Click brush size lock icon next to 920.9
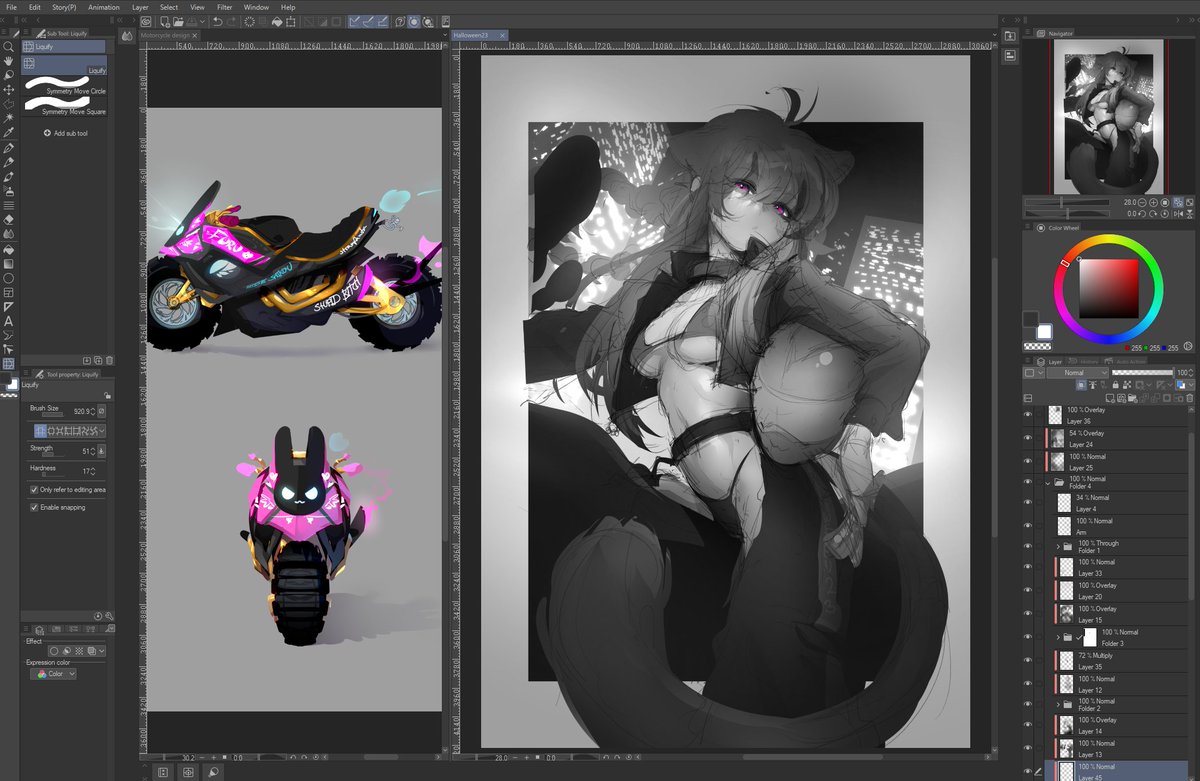The width and height of the screenshot is (1200, 781). (102, 411)
